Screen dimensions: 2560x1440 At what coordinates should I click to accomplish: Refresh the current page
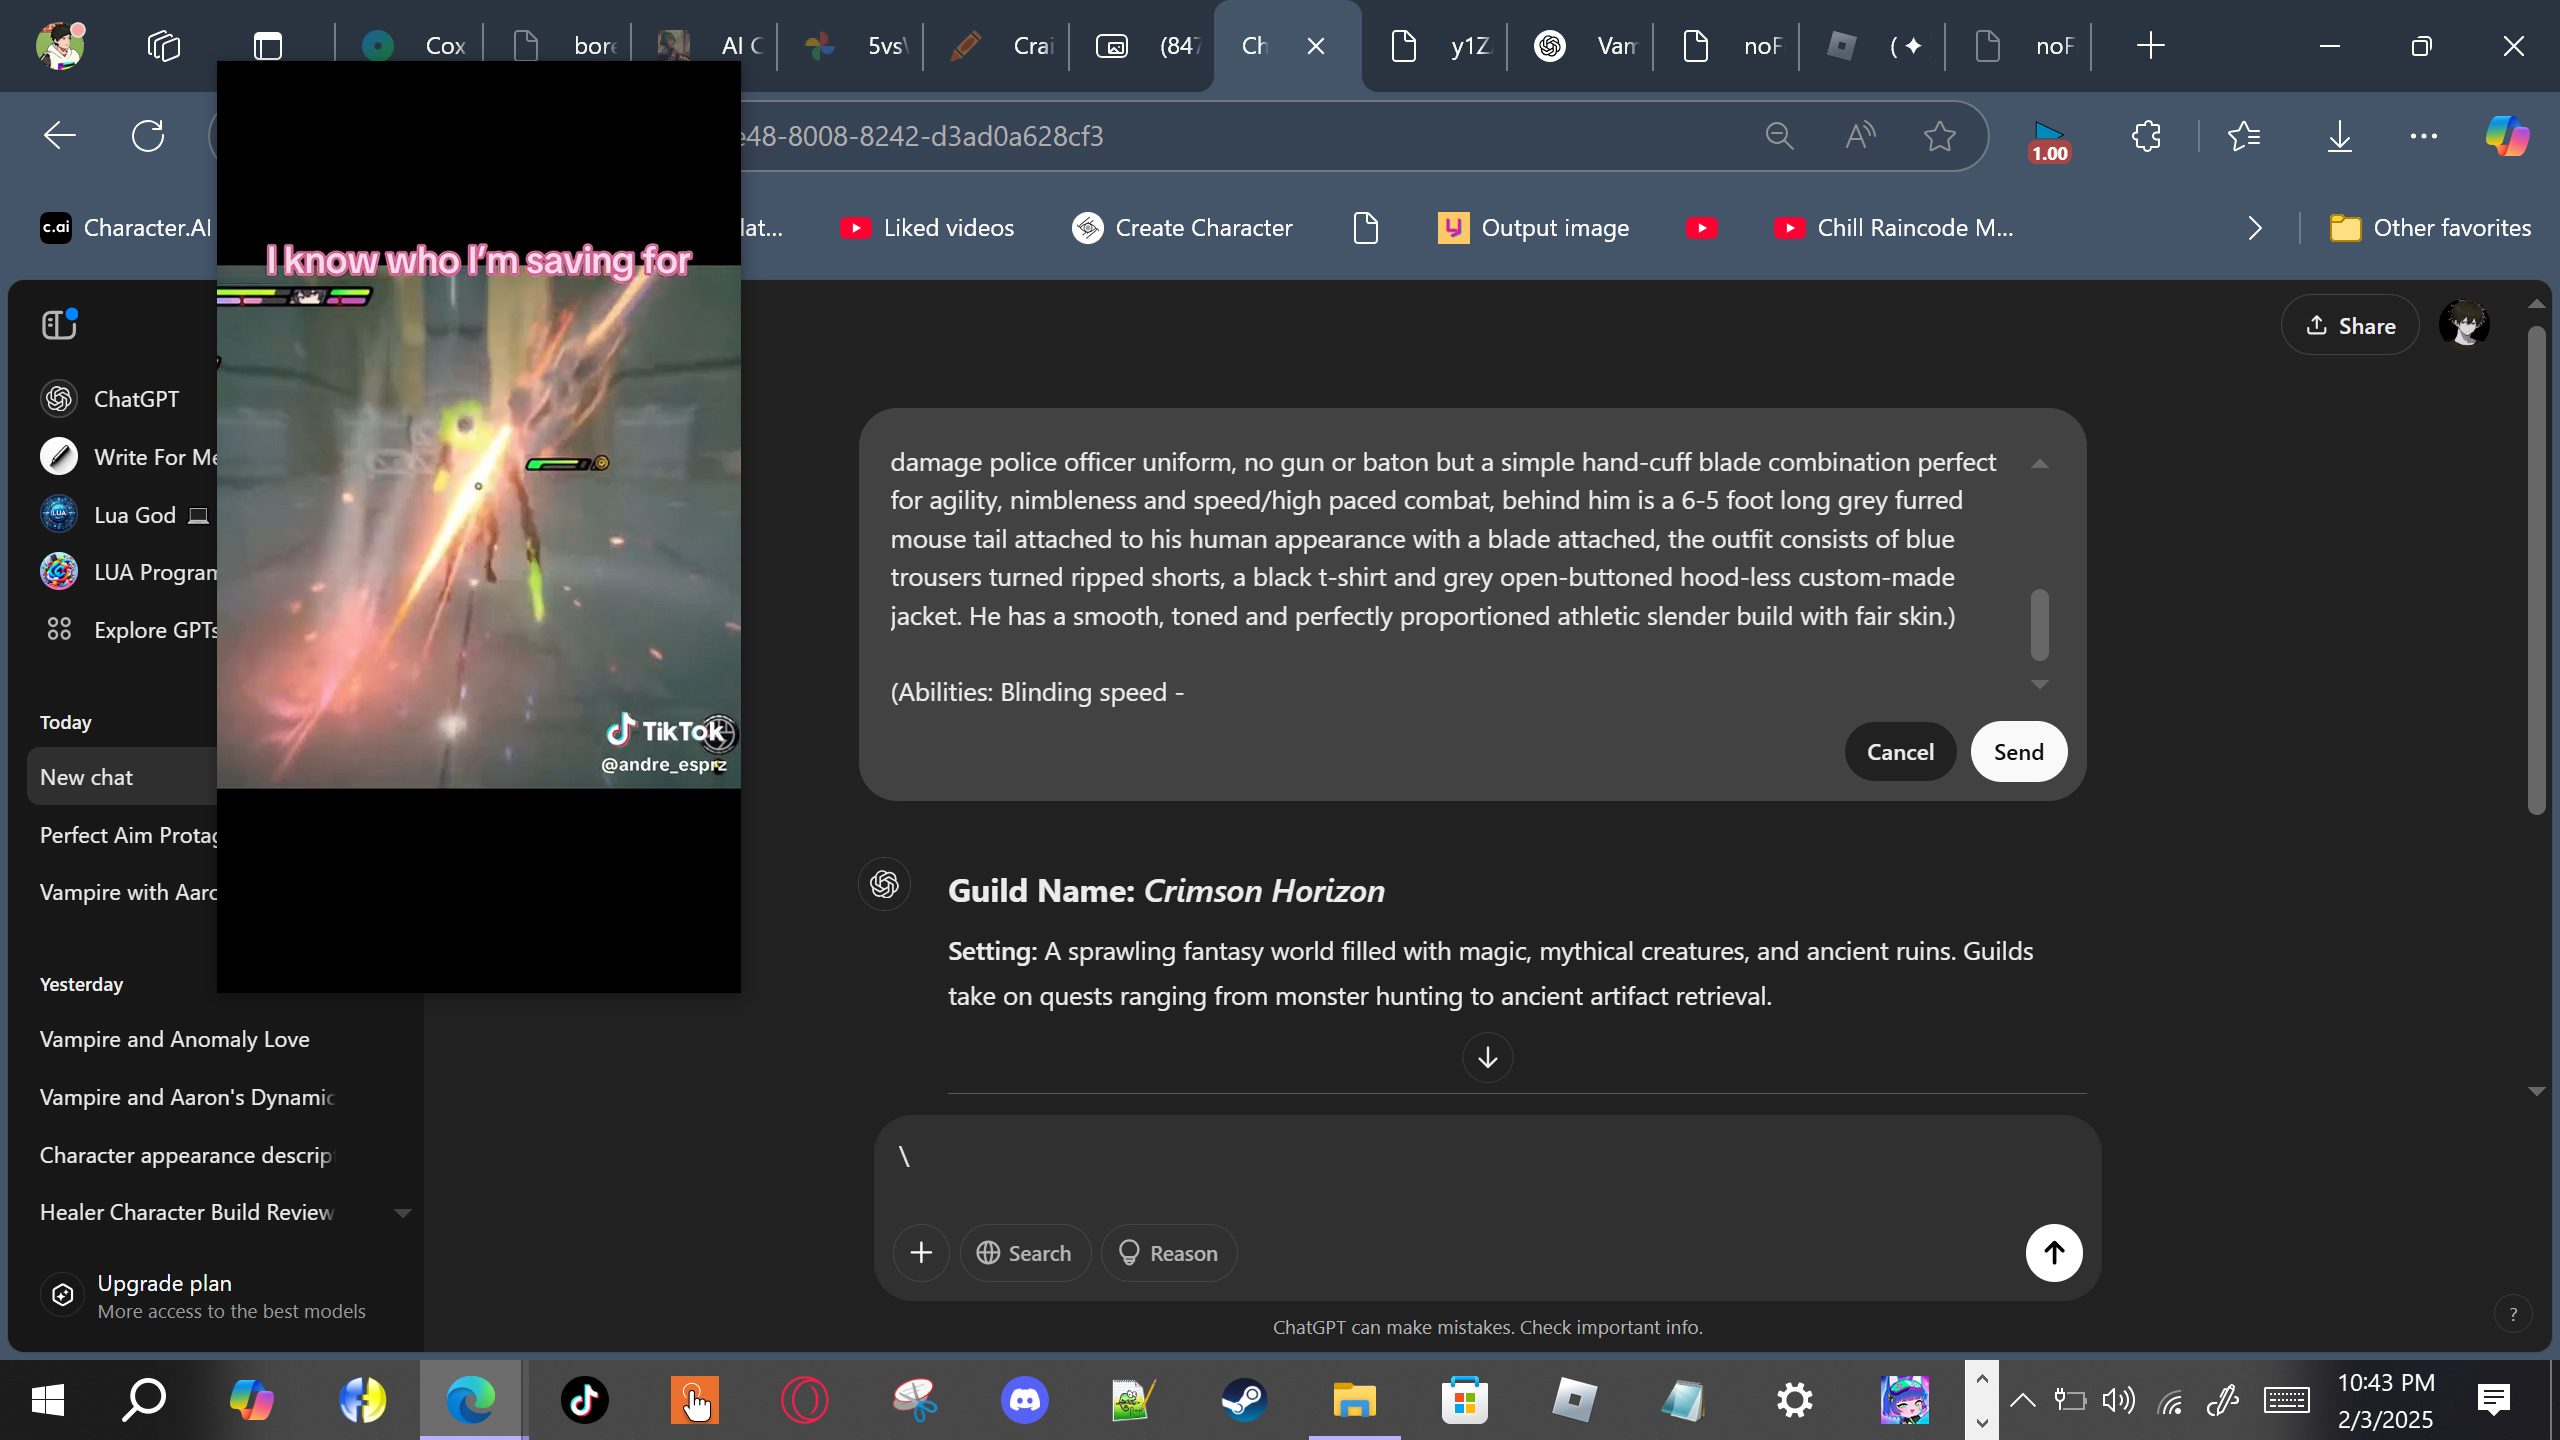click(x=148, y=136)
